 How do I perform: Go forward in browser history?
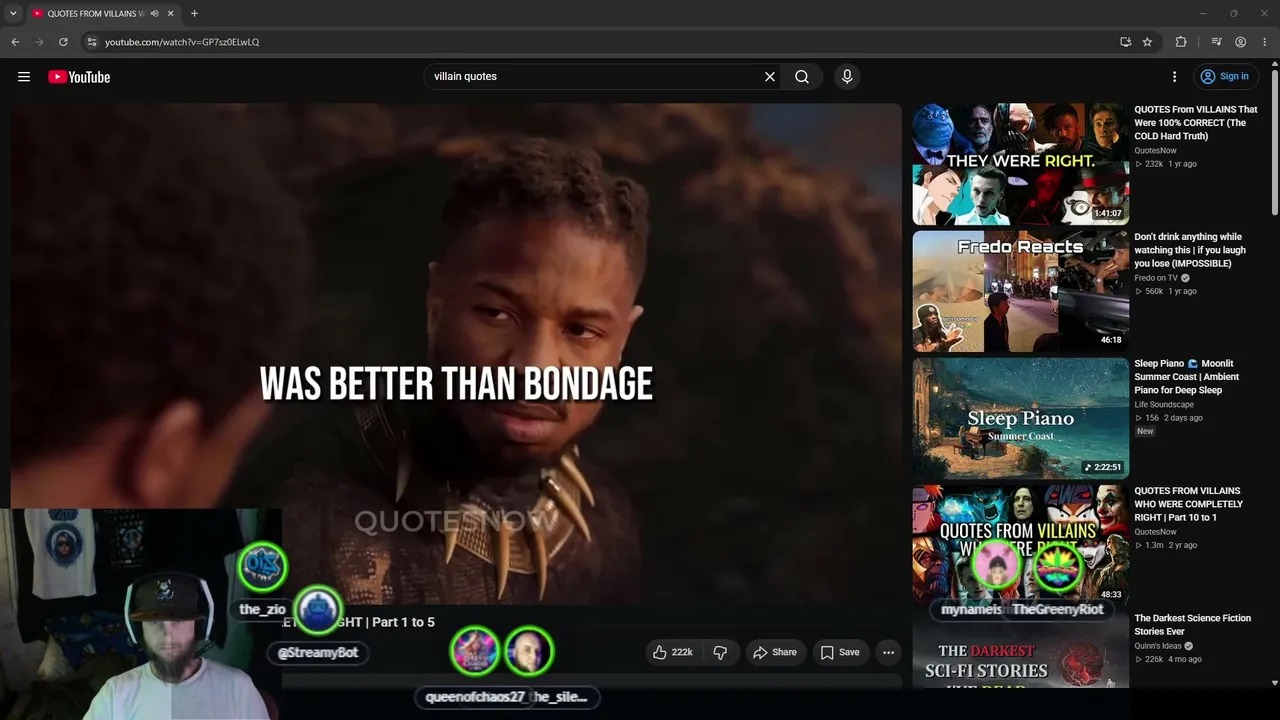pos(39,42)
